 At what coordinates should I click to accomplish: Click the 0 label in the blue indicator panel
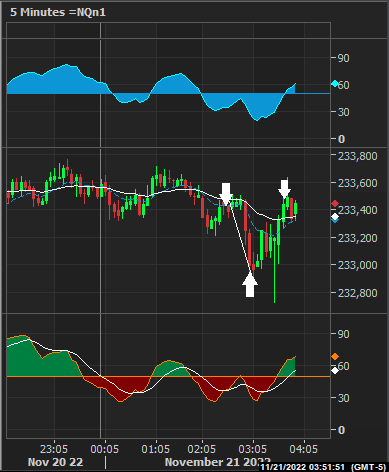pyautogui.click(x=341, y=139)
